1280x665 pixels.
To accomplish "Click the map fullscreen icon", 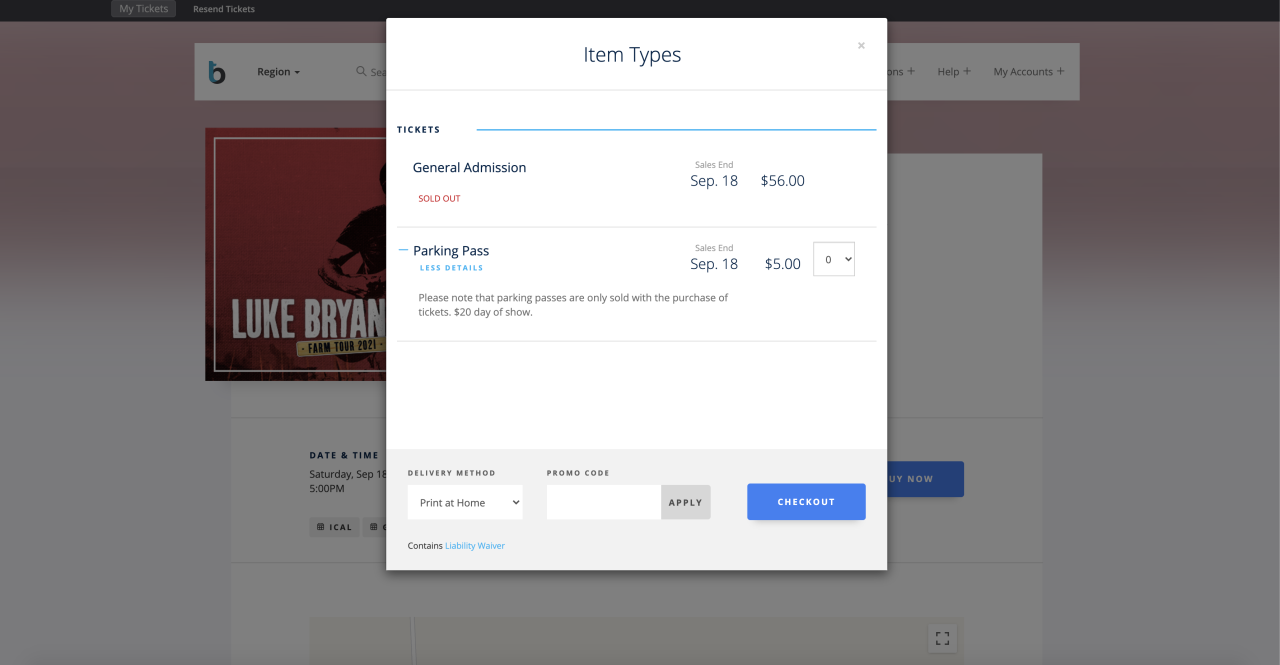I will [942, 638].
